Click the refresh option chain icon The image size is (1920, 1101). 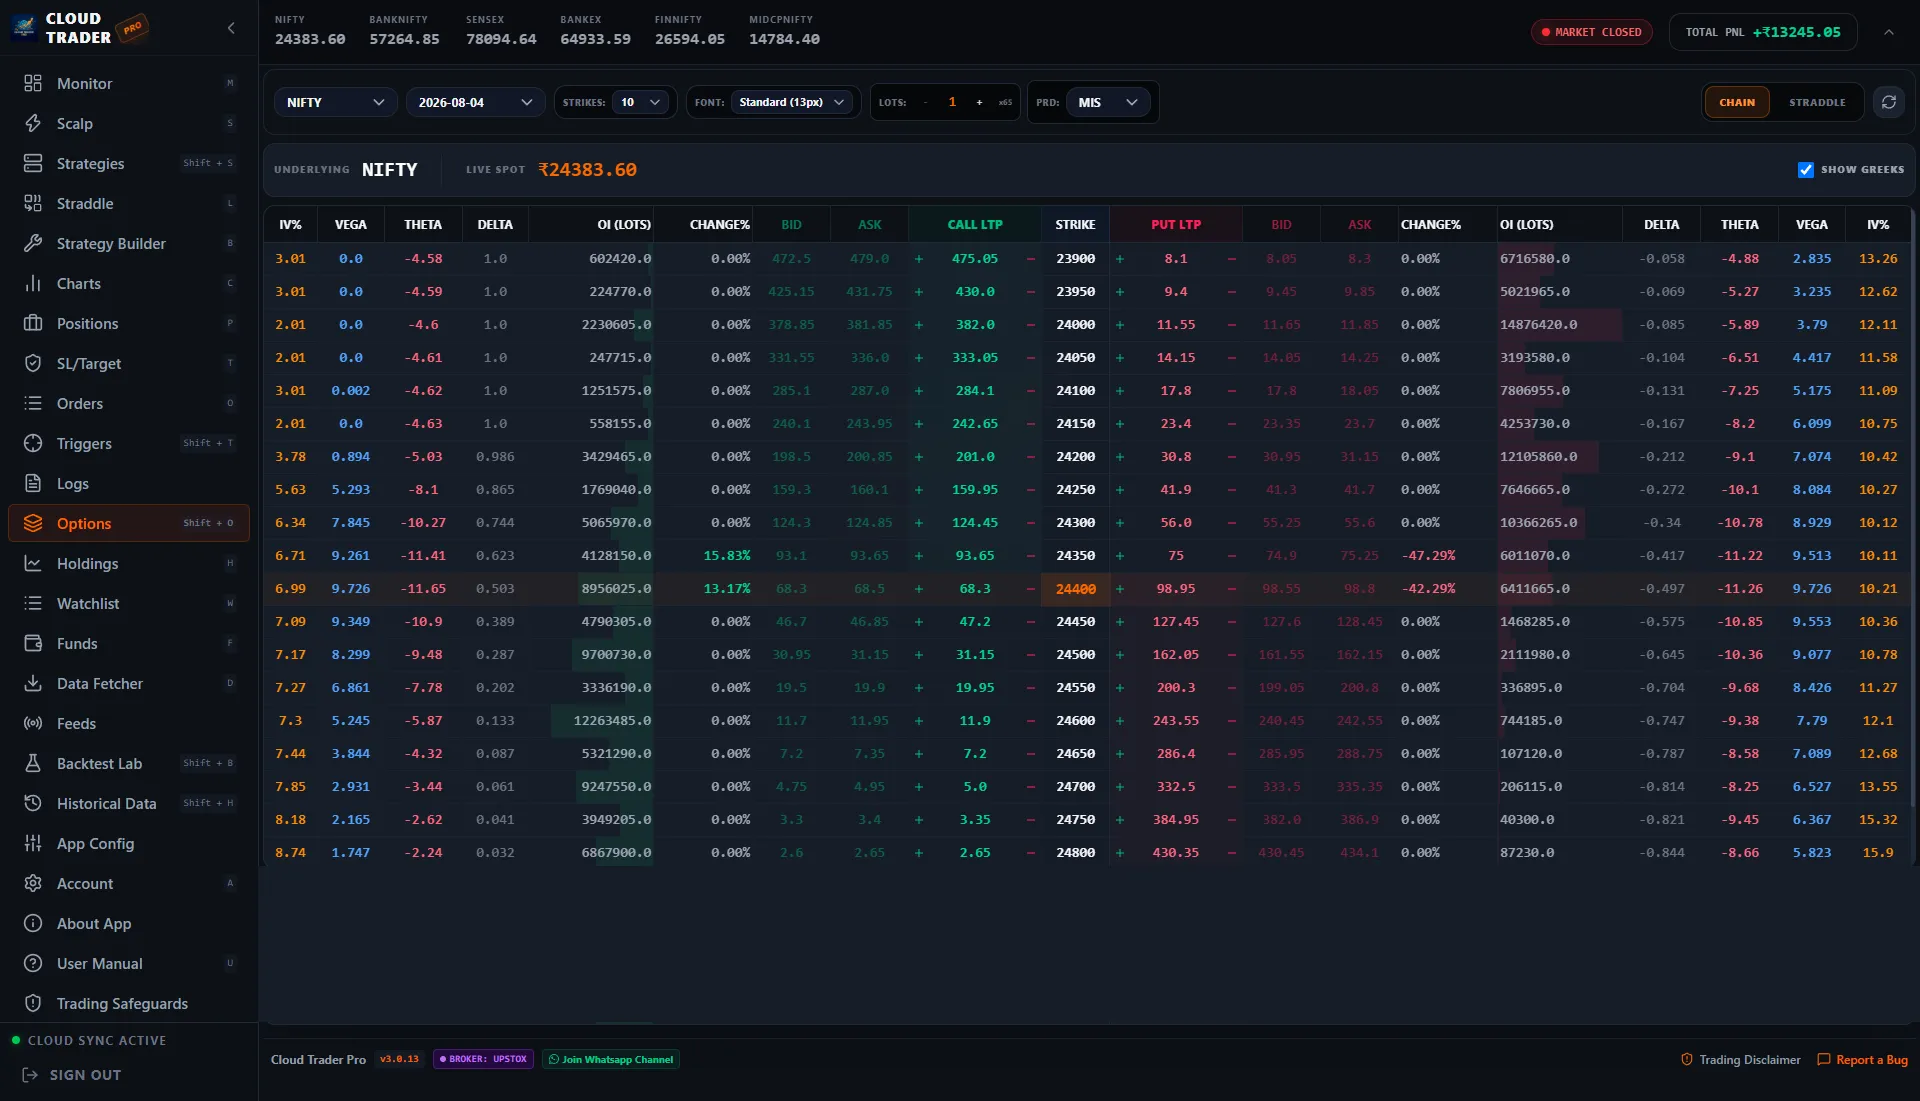1888,102
